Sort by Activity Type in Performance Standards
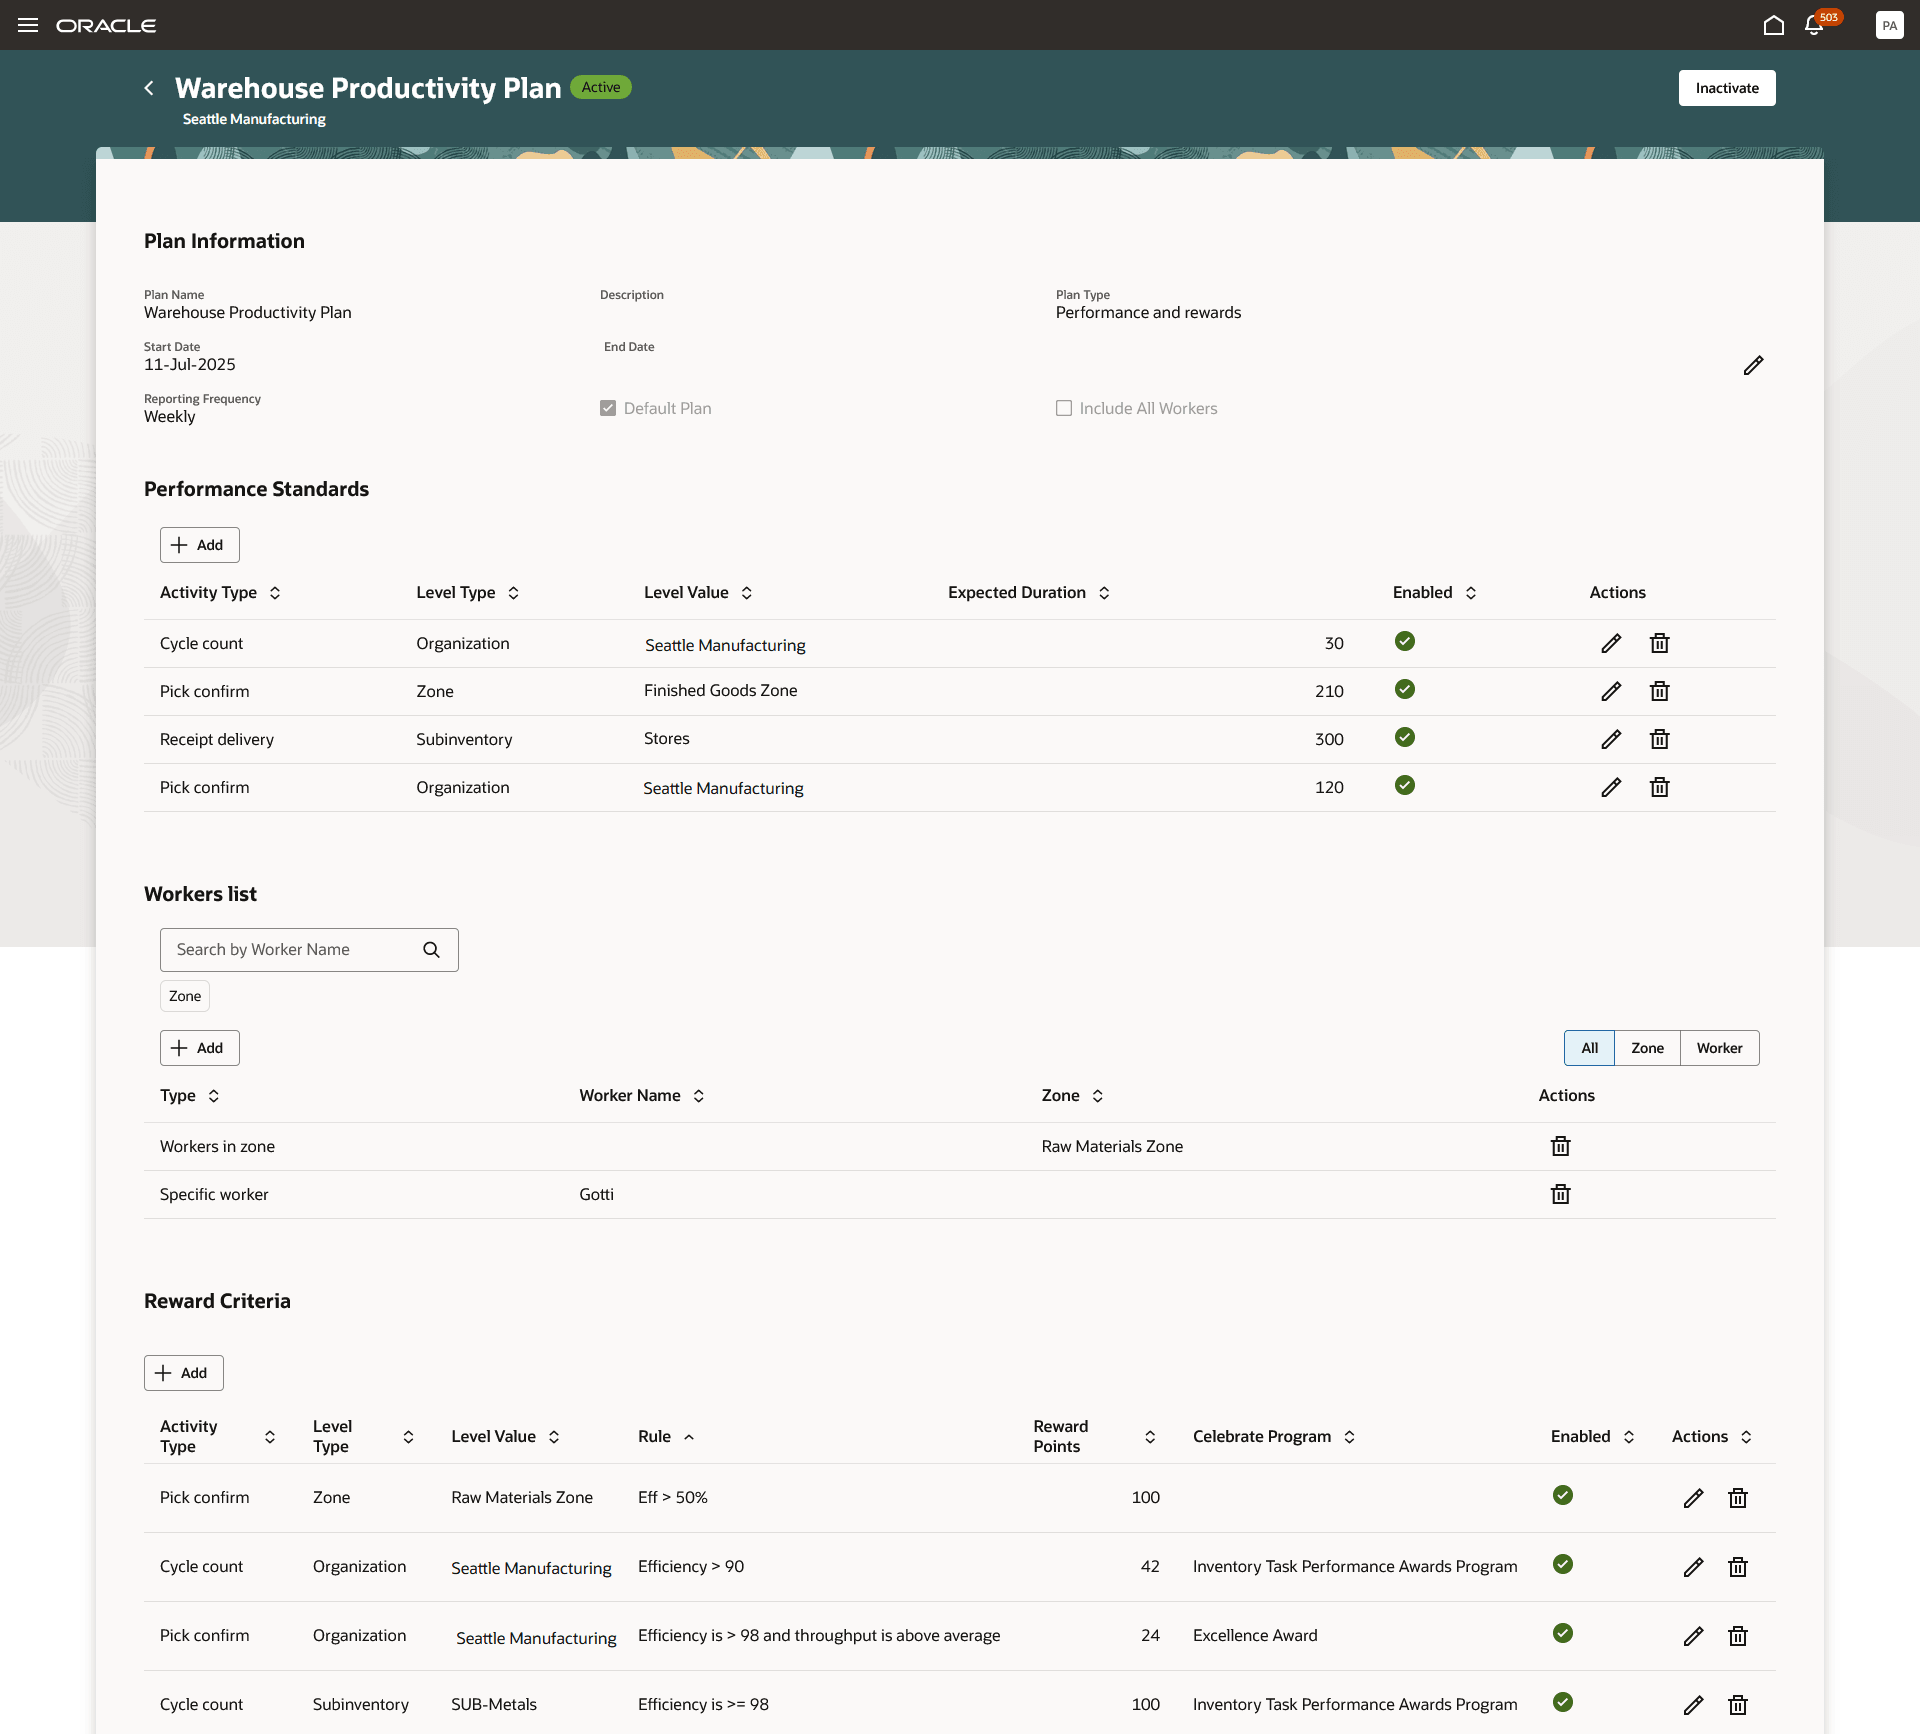Image resolution: width=1920 pixels, height=1734 pixels. [x=275, y=593]
